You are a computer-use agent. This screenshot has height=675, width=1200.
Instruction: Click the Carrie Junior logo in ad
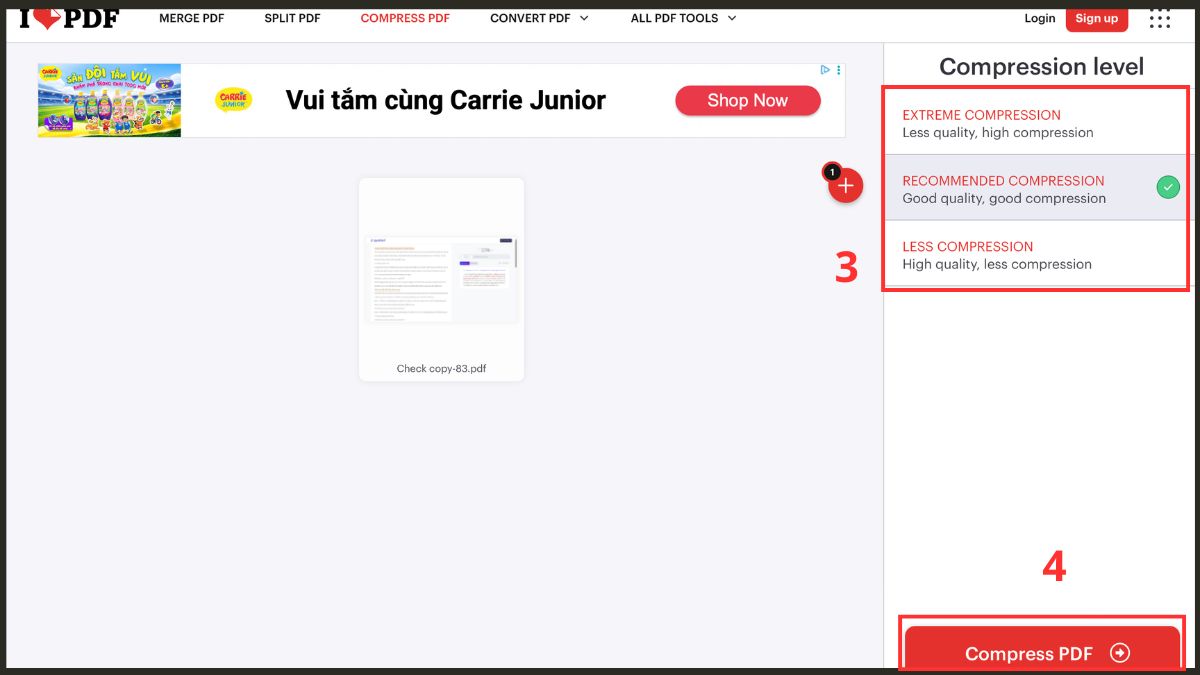pyautogui.click(x=234, y=100)
